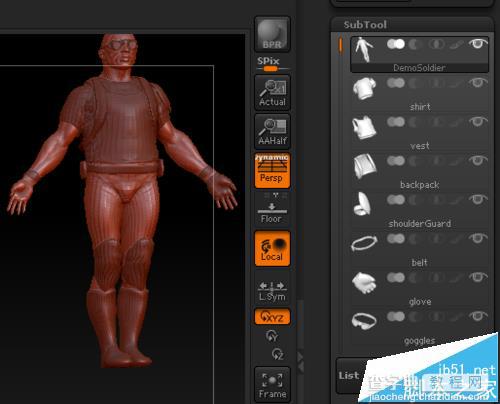Click the 'glove' subtool name
This screenshot has width=500, height=404.
tap(420, 301)
